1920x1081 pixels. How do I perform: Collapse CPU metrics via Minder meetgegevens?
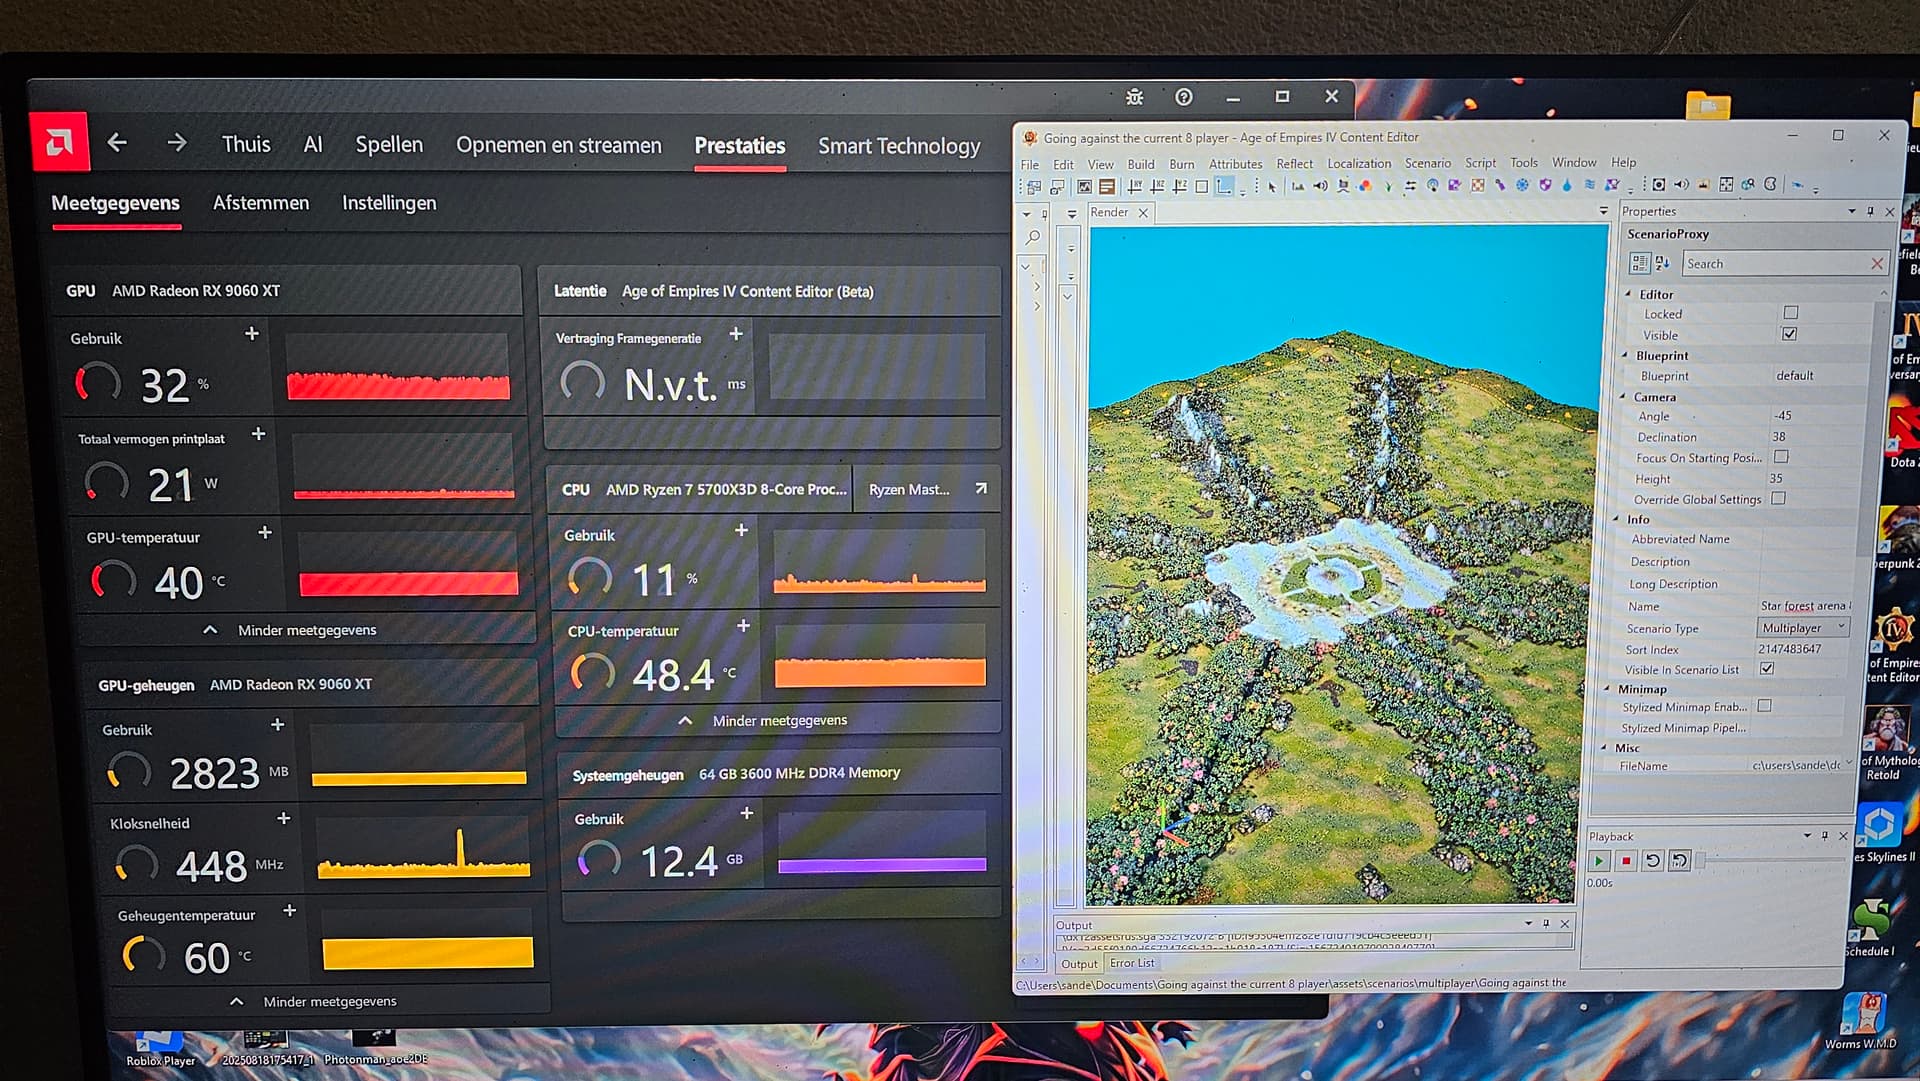click(x=763, y=720)
